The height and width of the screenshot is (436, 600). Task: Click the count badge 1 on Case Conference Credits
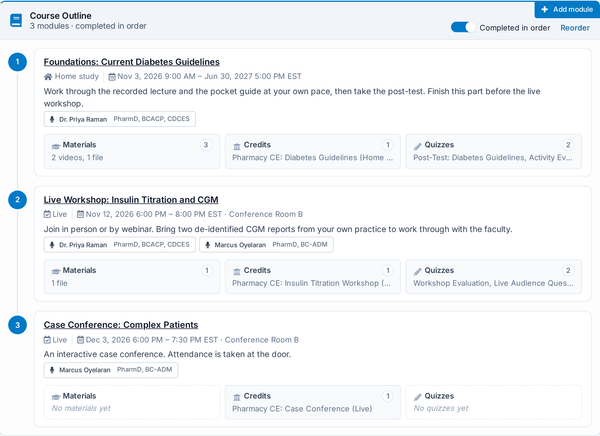(388, 396)
